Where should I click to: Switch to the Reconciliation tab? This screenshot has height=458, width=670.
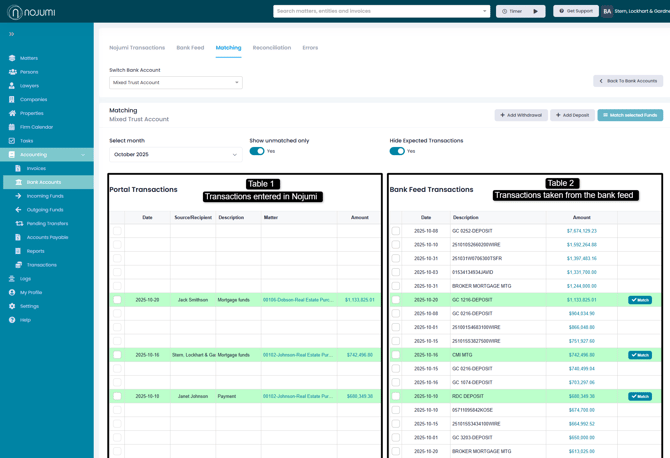click(x=271, y=48)
